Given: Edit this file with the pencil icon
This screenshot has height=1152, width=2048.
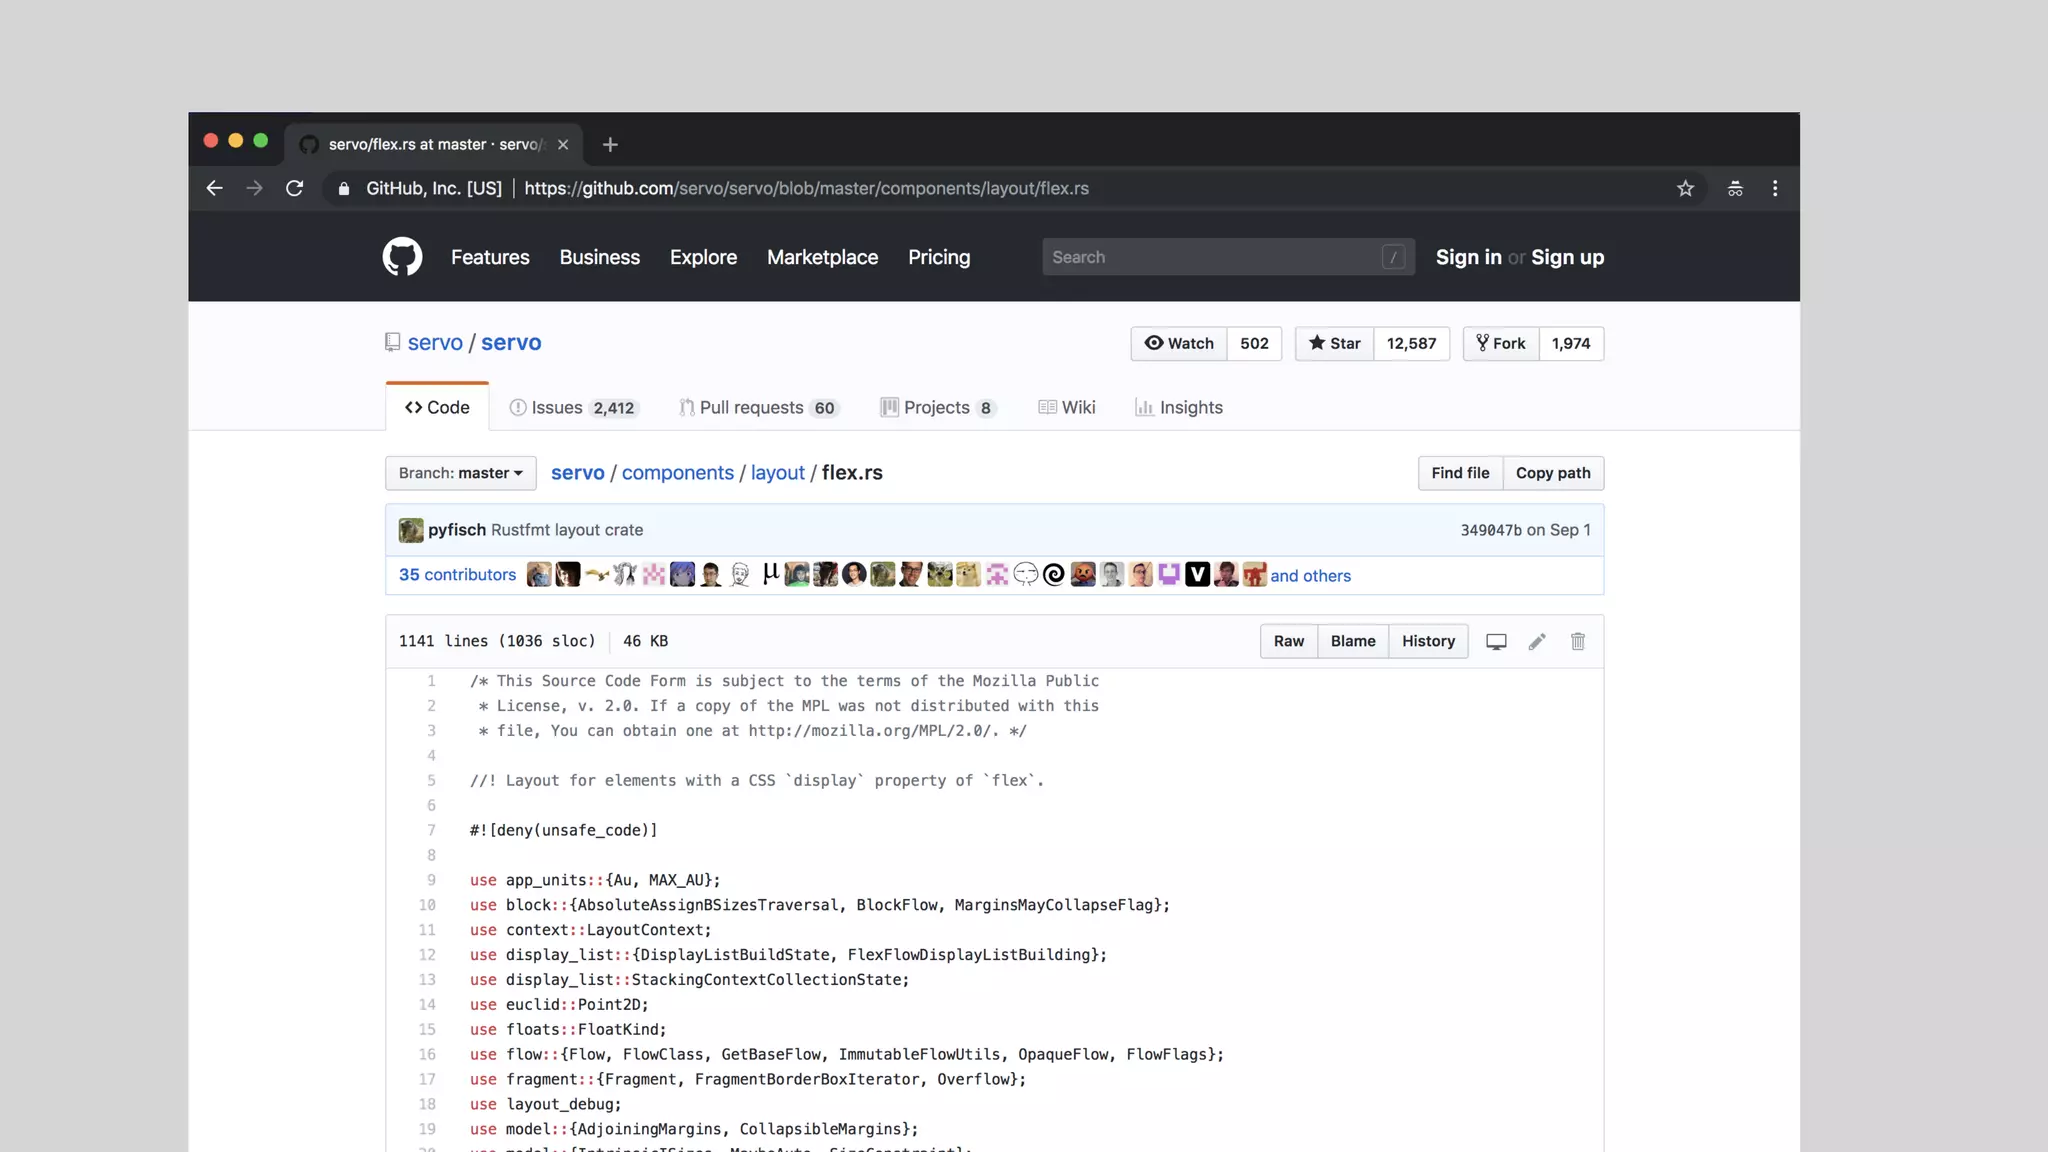Looking at the screenshot, I should [1537, 642].
